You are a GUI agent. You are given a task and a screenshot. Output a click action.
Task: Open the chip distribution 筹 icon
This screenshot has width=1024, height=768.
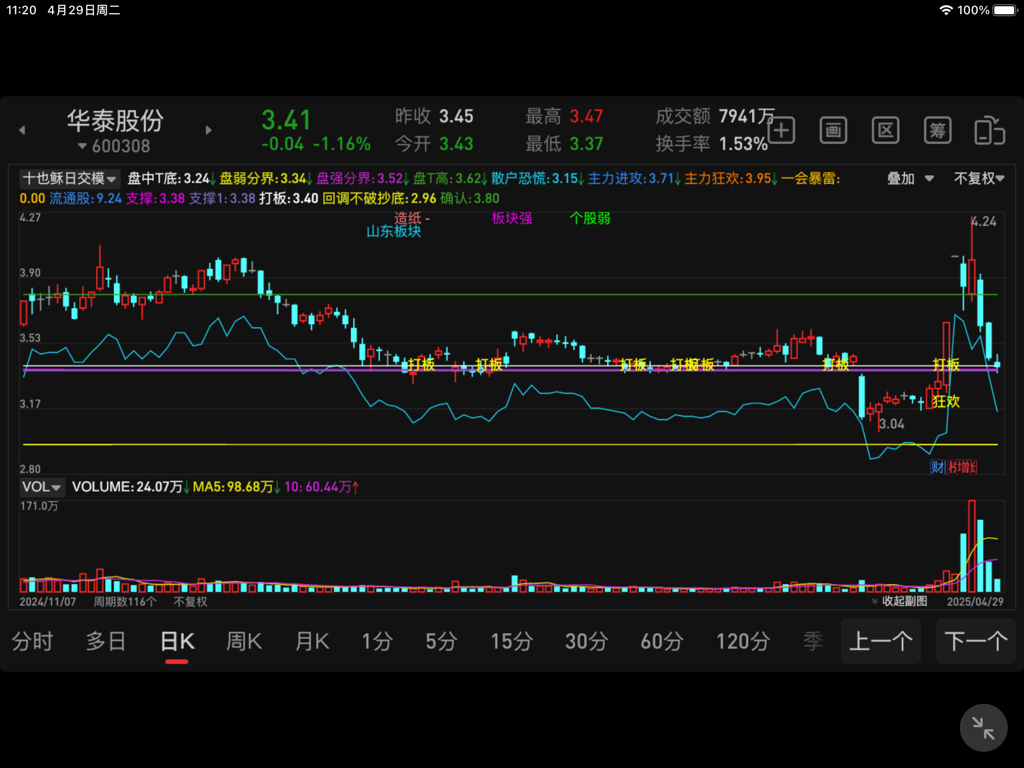pyautogui.click(x=937, y=130)
